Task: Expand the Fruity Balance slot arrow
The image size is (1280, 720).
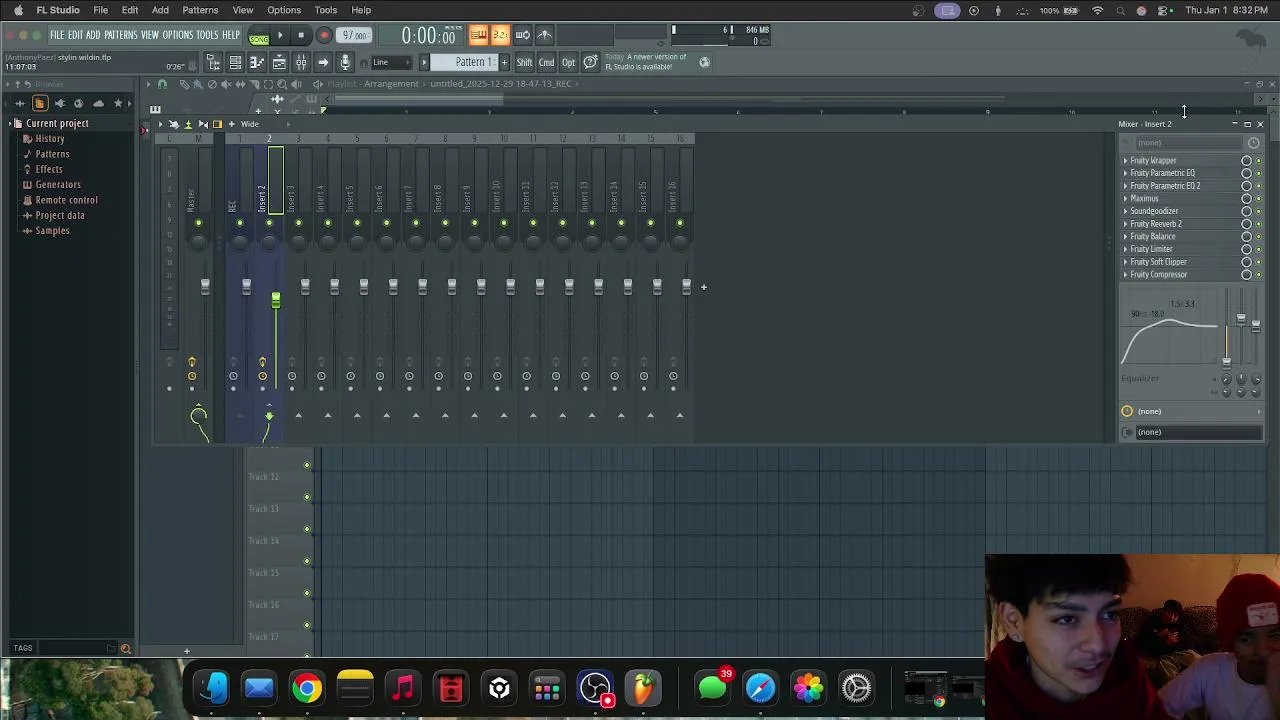Action: click(x=1125, y=237)
